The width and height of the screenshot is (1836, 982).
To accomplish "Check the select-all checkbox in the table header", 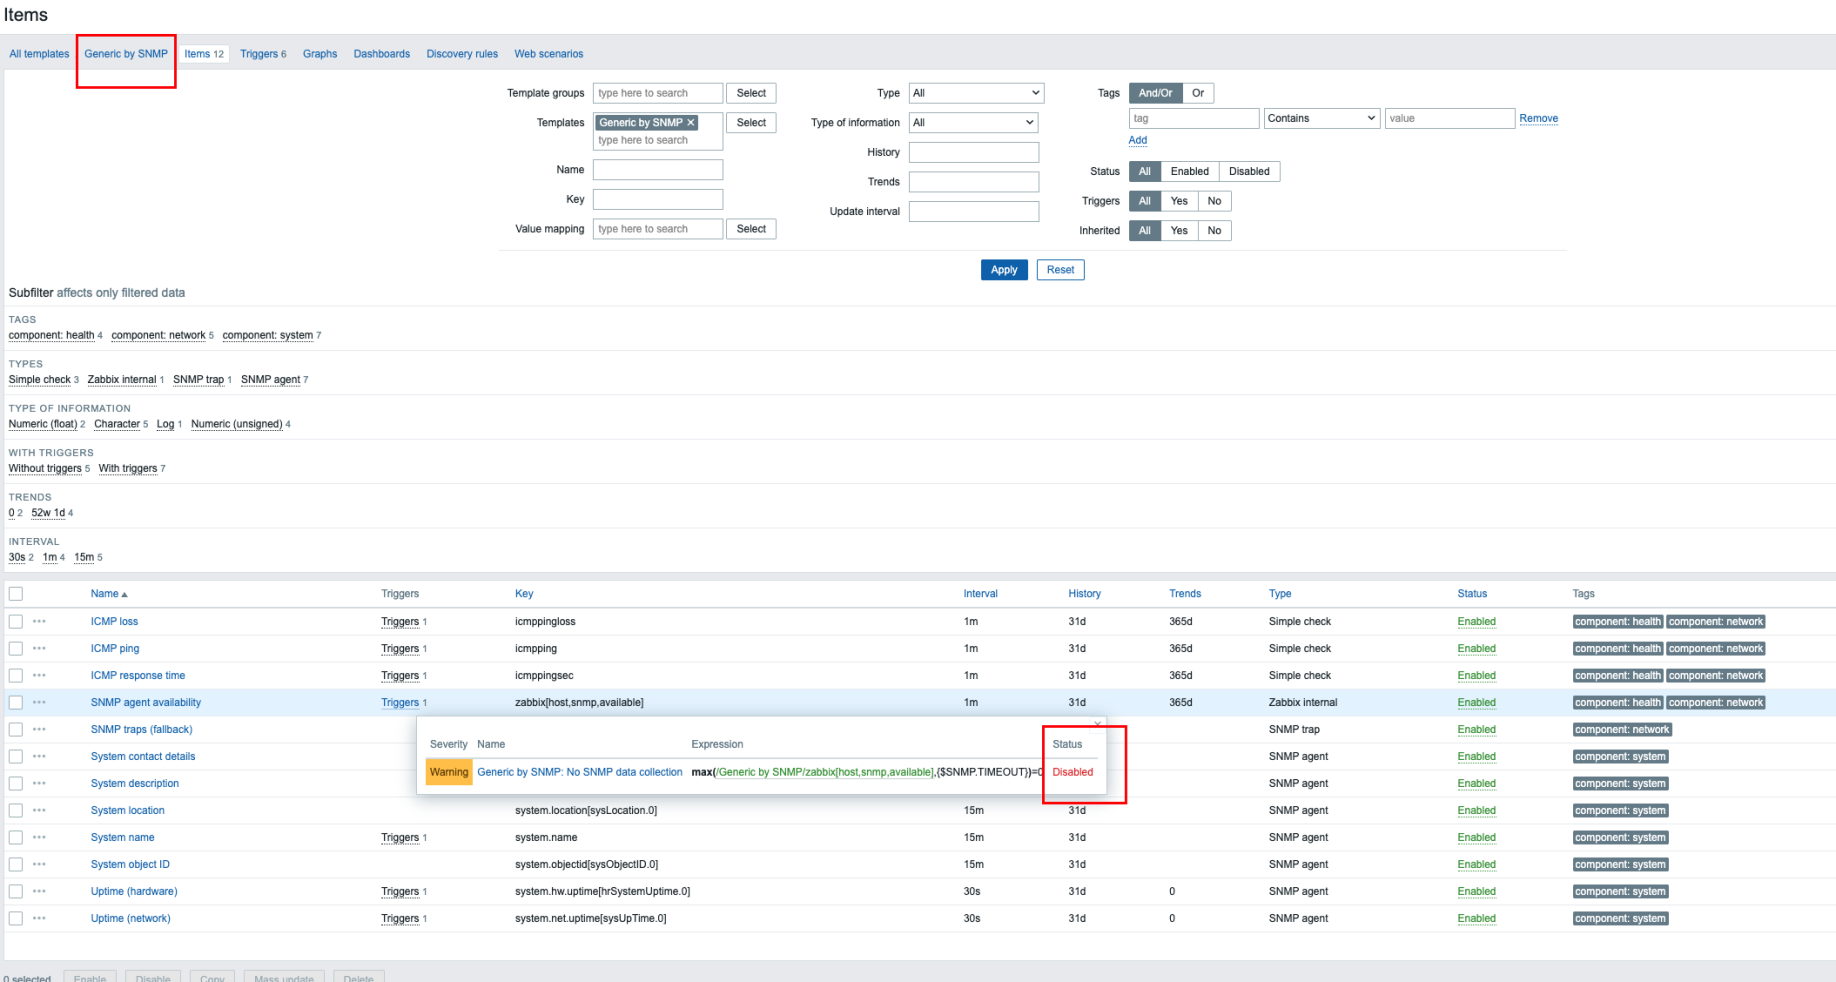I will [x=16, y=593].
